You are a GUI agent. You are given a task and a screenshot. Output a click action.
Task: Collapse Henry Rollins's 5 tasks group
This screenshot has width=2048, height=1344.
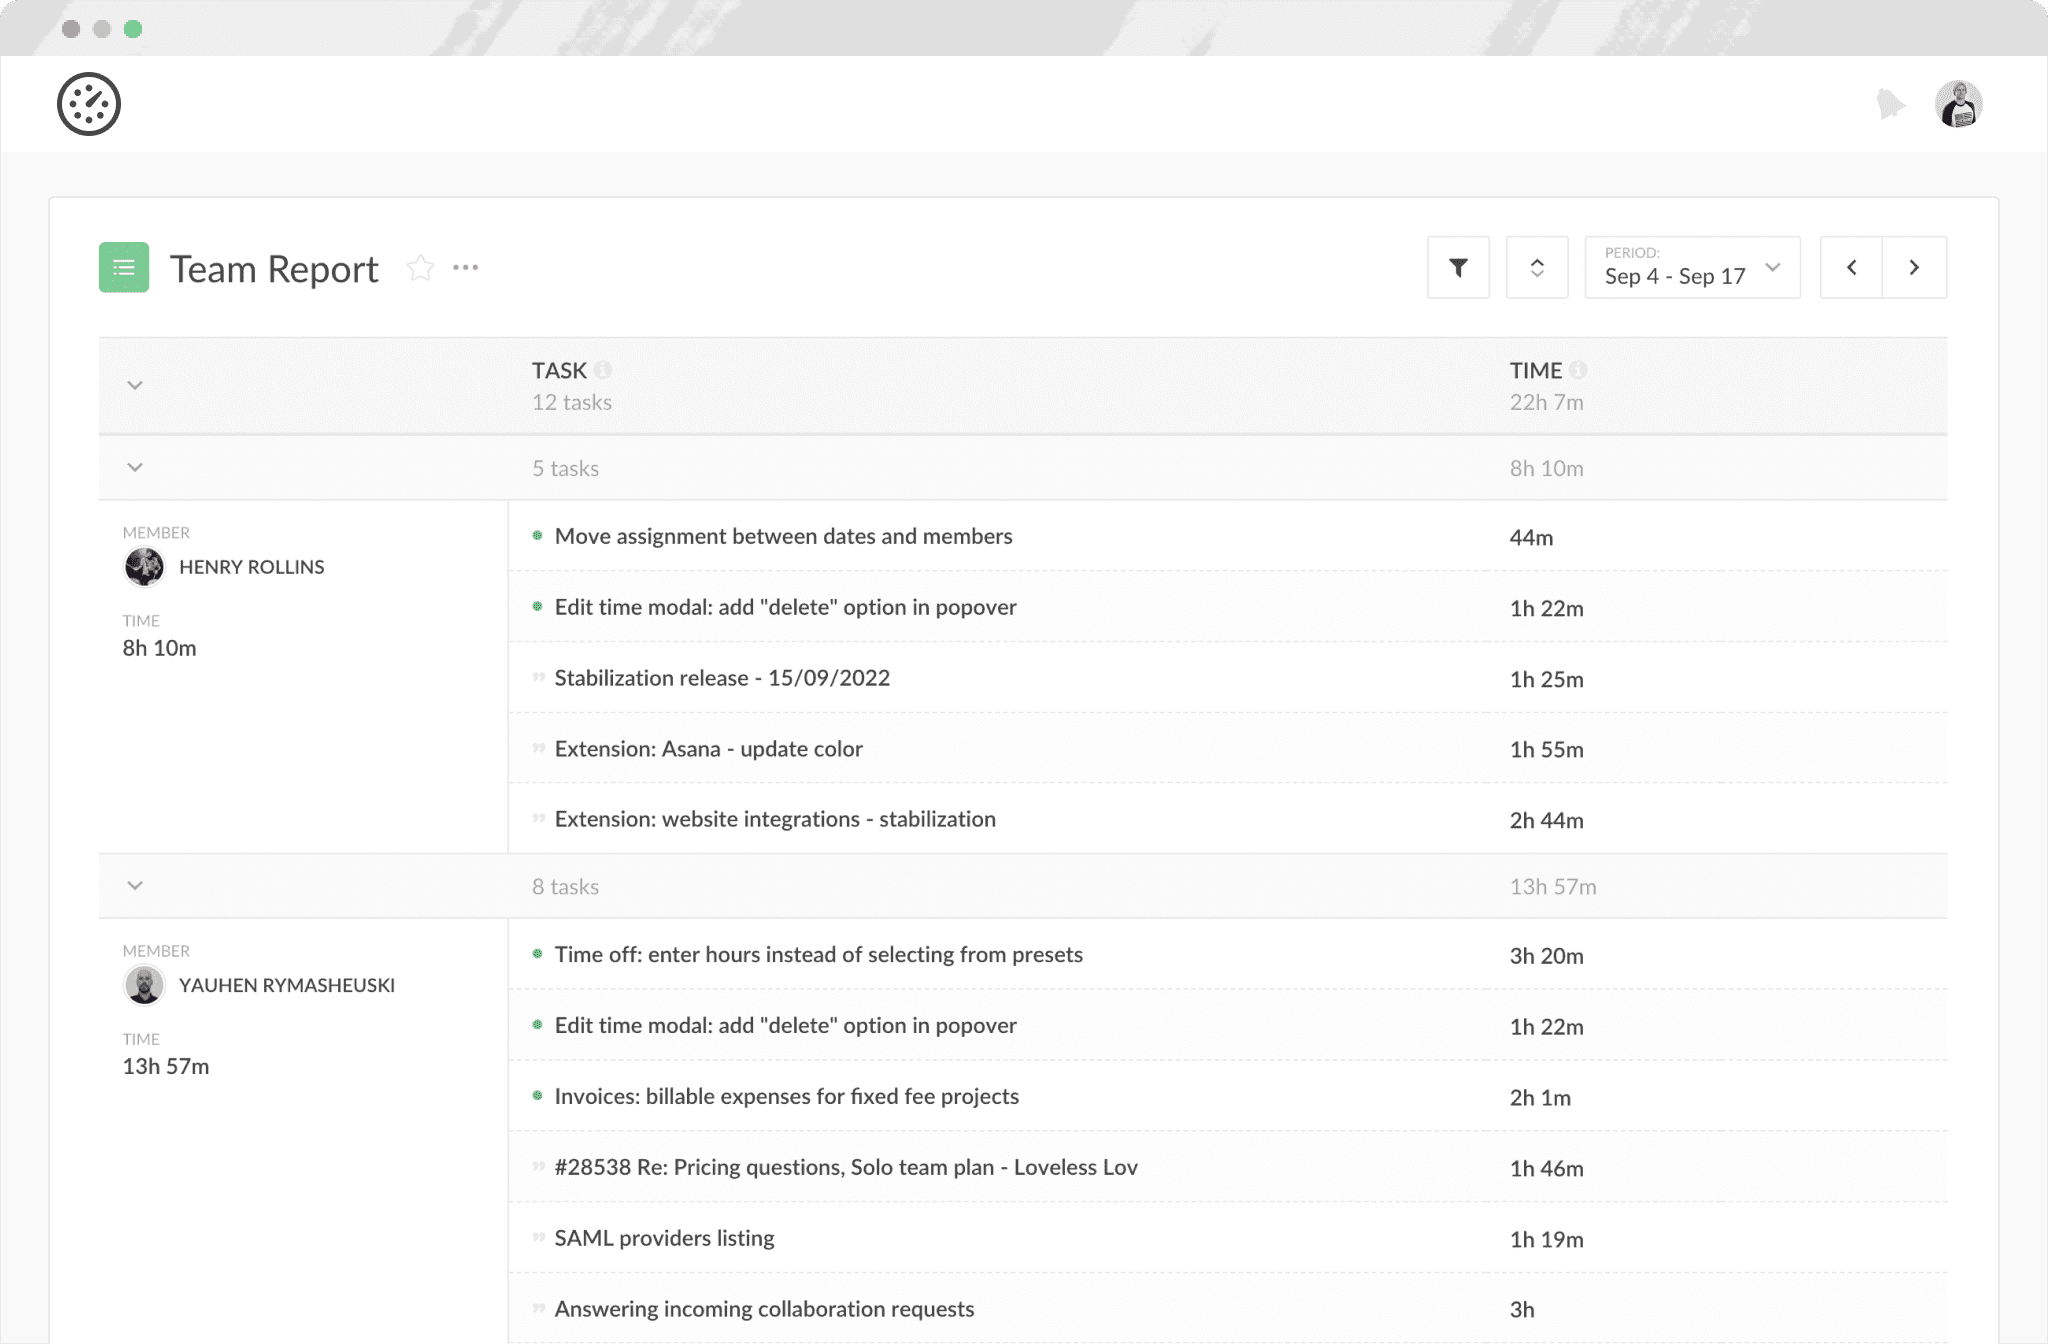tap(135, 467)
